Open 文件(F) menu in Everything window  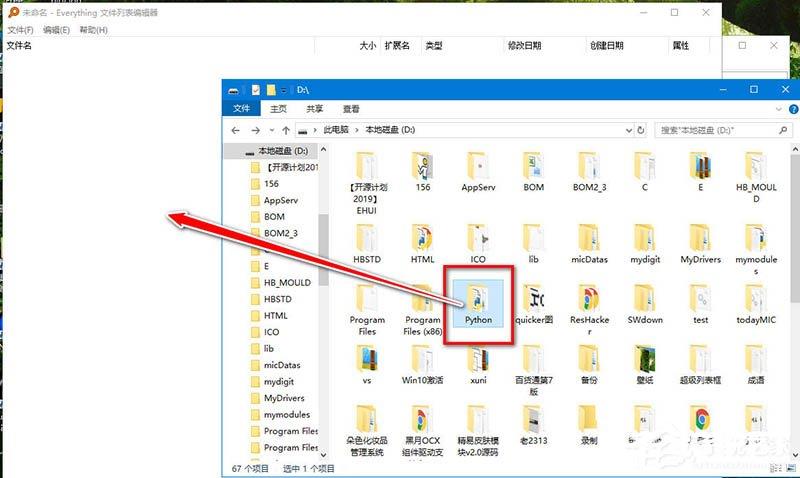(x=20, y=30)
